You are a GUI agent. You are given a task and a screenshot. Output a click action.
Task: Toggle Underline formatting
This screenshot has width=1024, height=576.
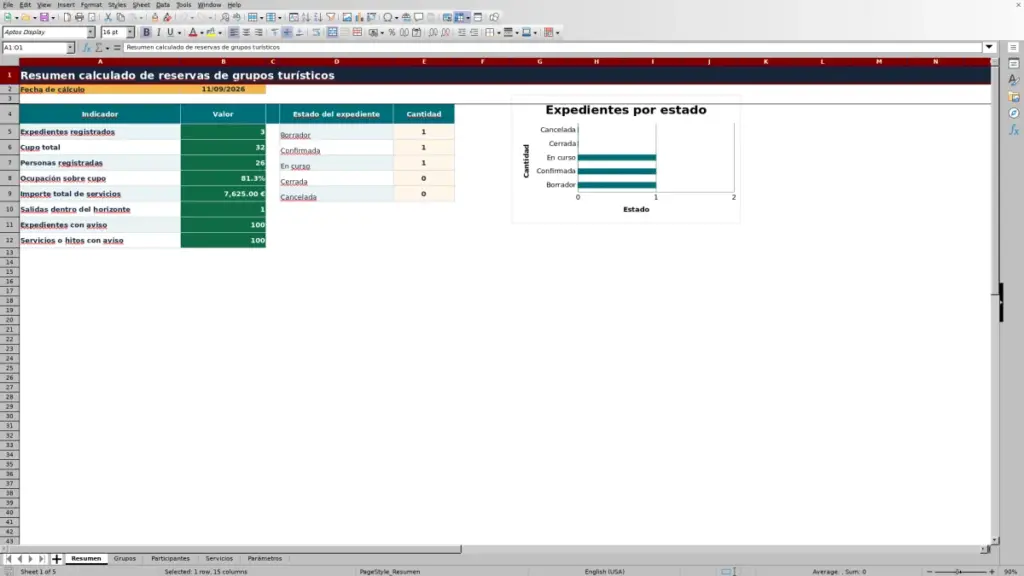[170, 32]
